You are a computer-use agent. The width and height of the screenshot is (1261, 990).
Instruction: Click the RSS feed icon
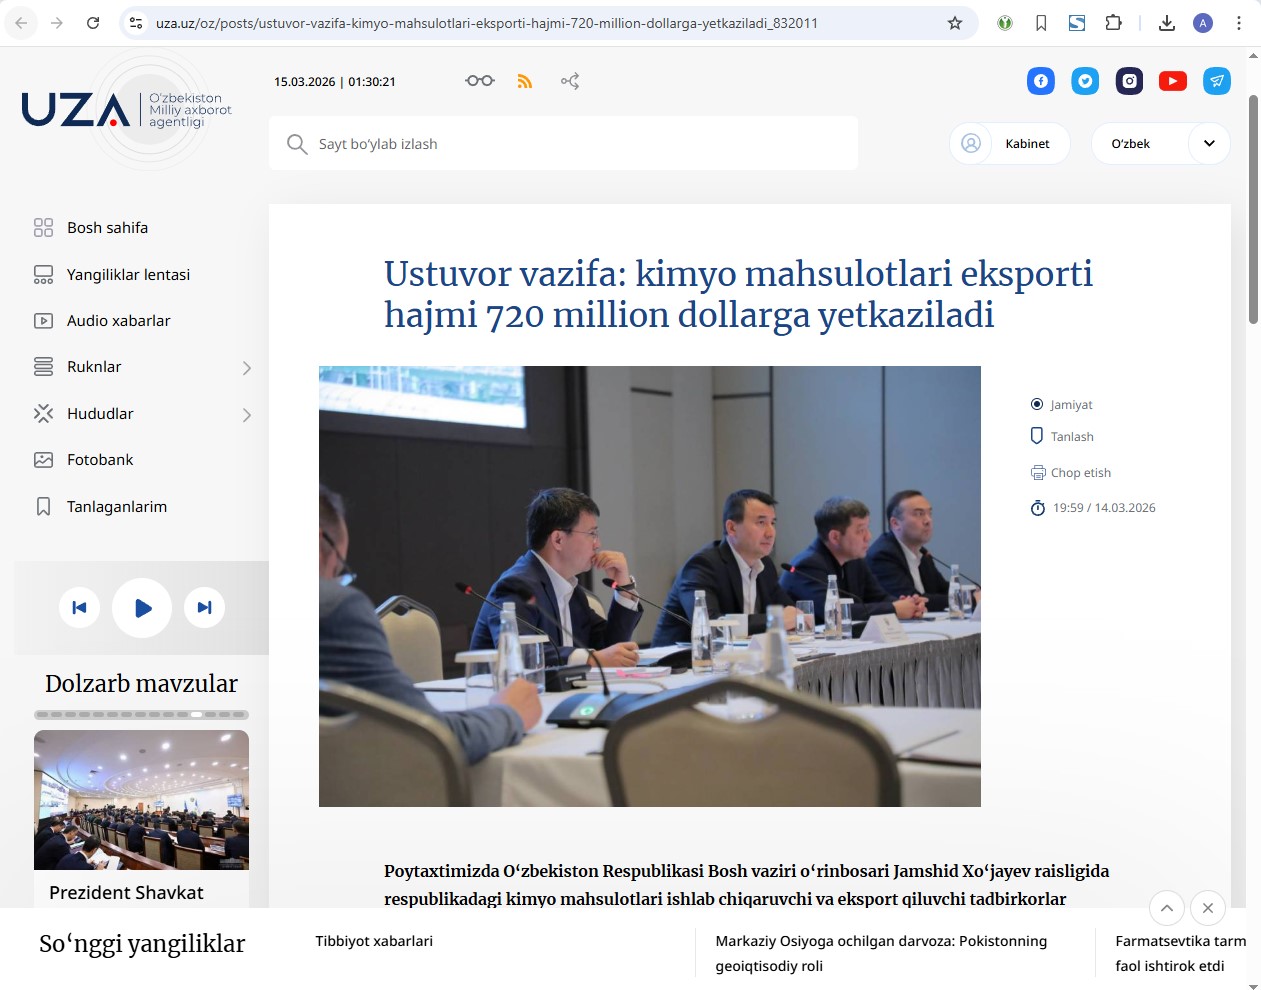525,81
